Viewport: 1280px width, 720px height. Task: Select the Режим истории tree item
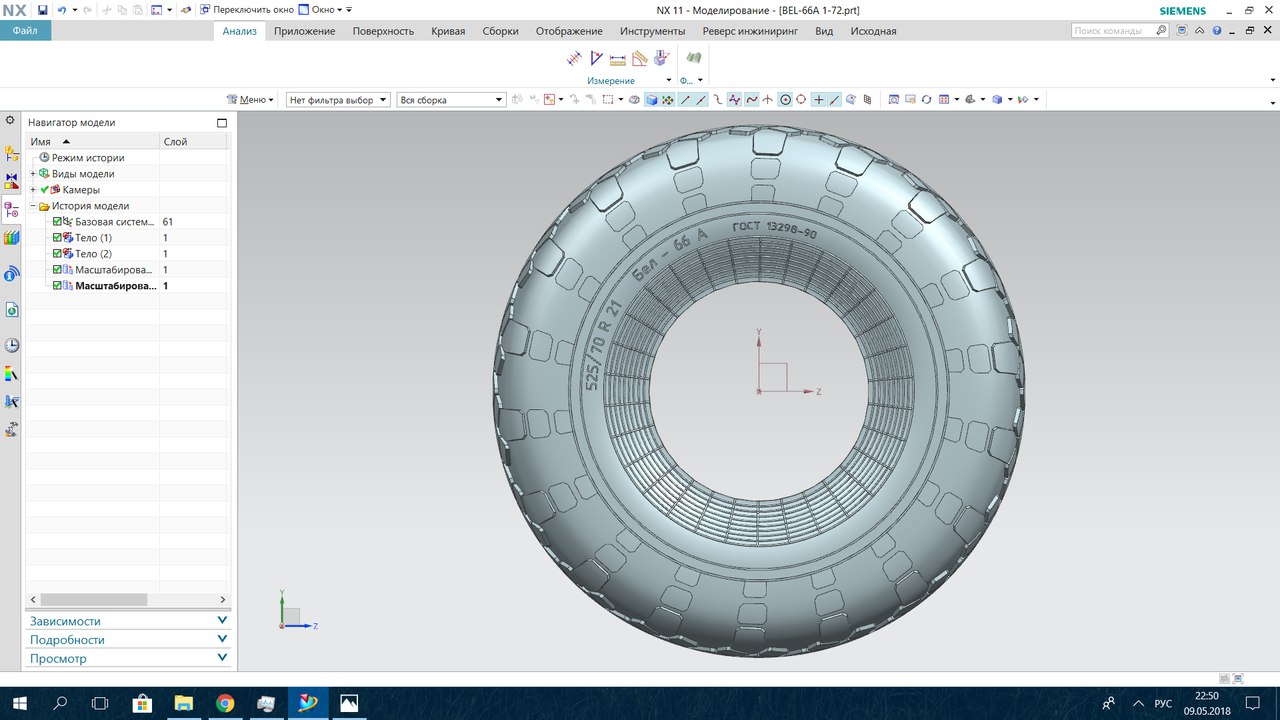pyautogui.click(x=88, y=158)
